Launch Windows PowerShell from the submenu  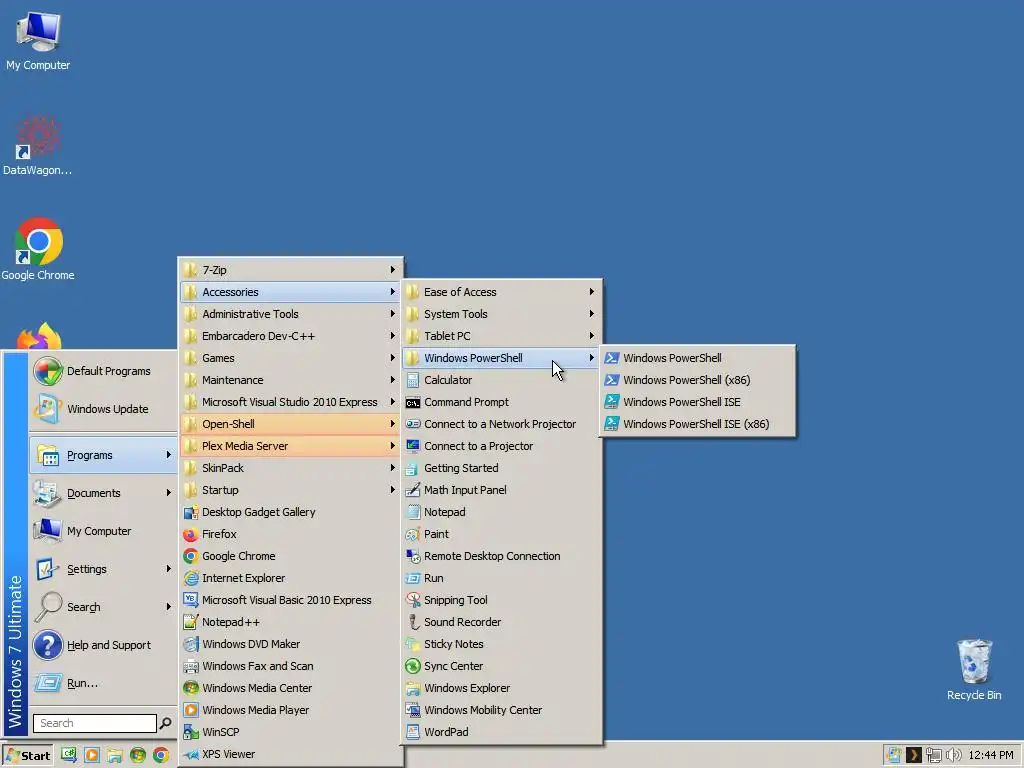697,358
